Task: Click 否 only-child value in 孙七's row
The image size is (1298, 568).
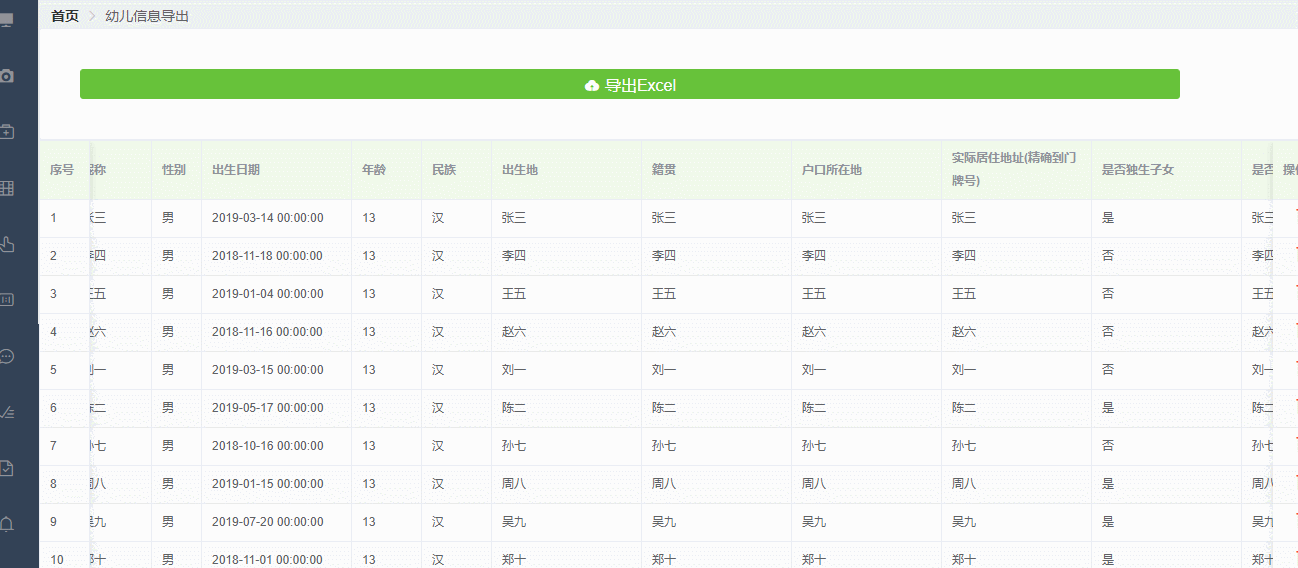Action: tap(1108, 446)
